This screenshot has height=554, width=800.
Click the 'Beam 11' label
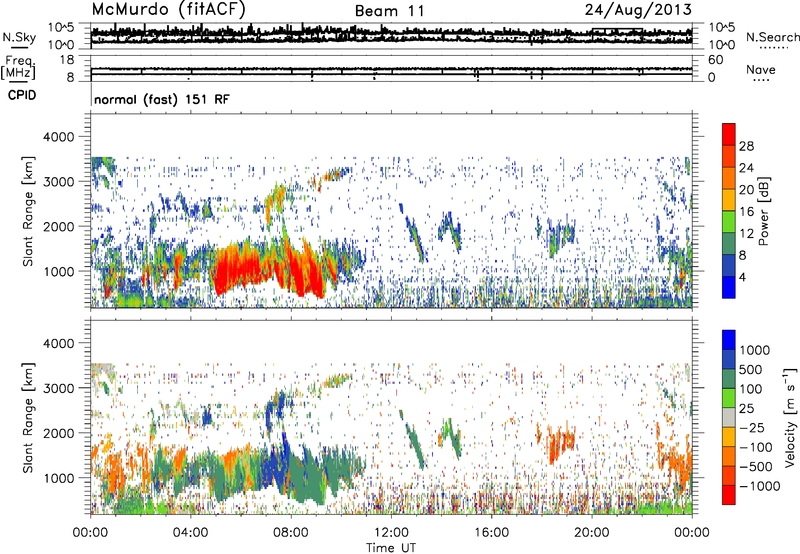pyautogui.click(x=390, y=11)
